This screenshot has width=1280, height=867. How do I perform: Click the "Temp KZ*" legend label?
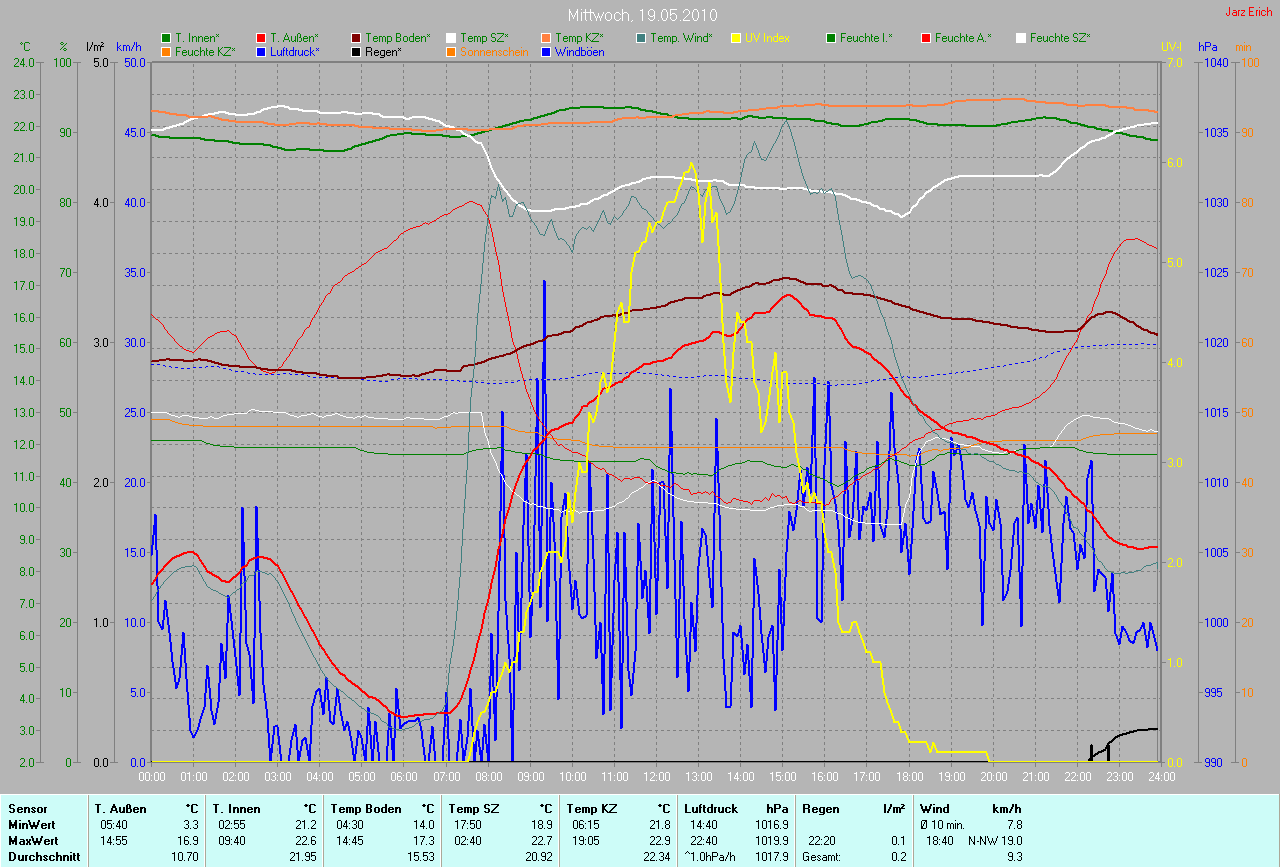579,38
